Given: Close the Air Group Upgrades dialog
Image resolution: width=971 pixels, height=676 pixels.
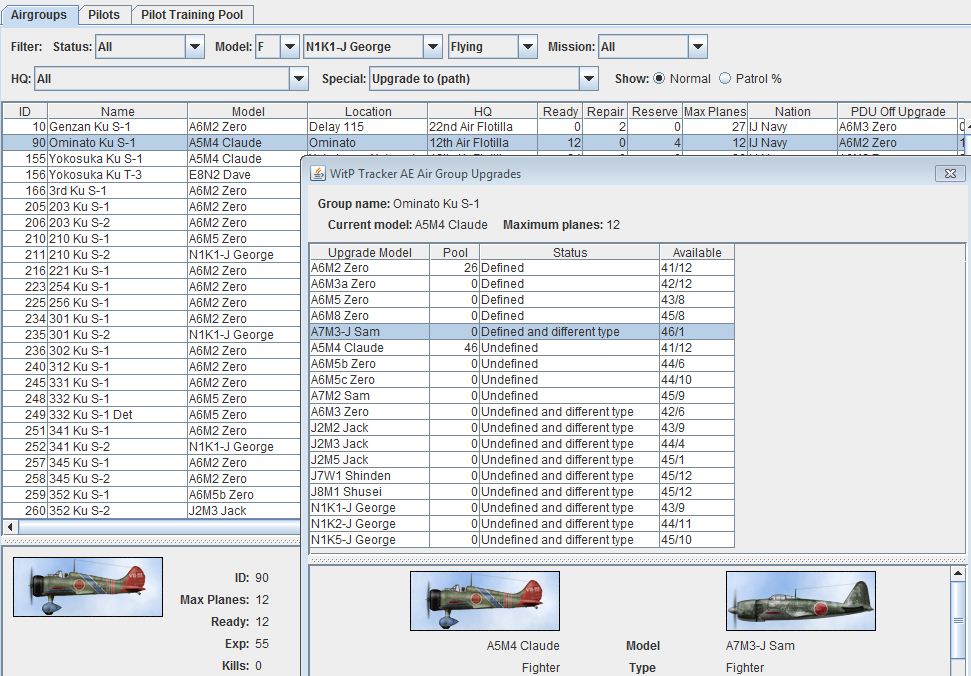Looking at the screenshot, I should (x=948, y=173).
